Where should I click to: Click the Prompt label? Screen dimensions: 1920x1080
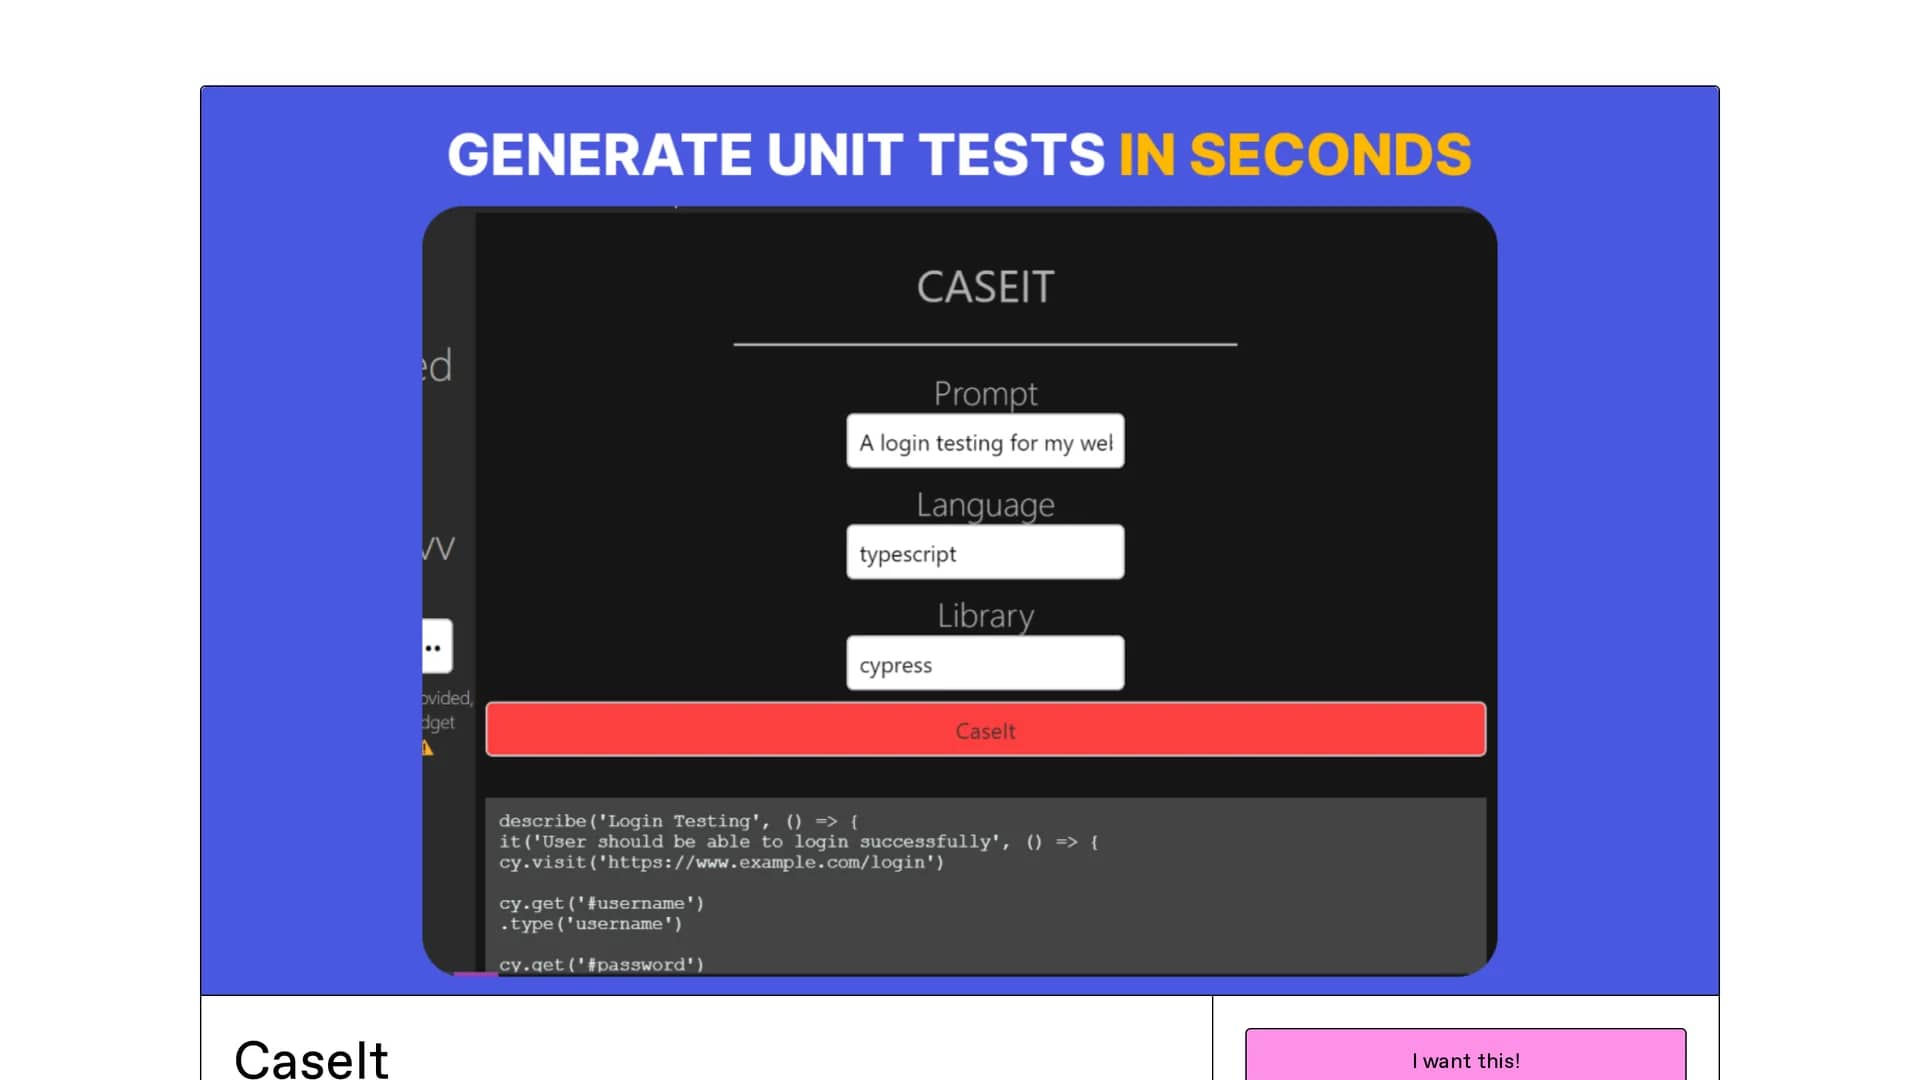tap(985, 393)
